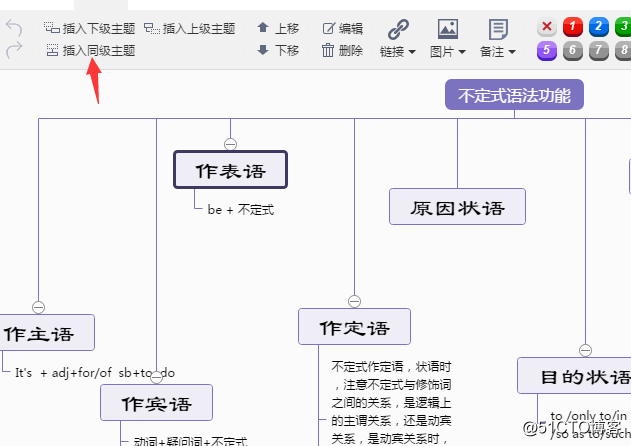The image size is (631, 446).
Task: Insert a parent topic (插入上级主题)
Action: [x=190, y=28]
